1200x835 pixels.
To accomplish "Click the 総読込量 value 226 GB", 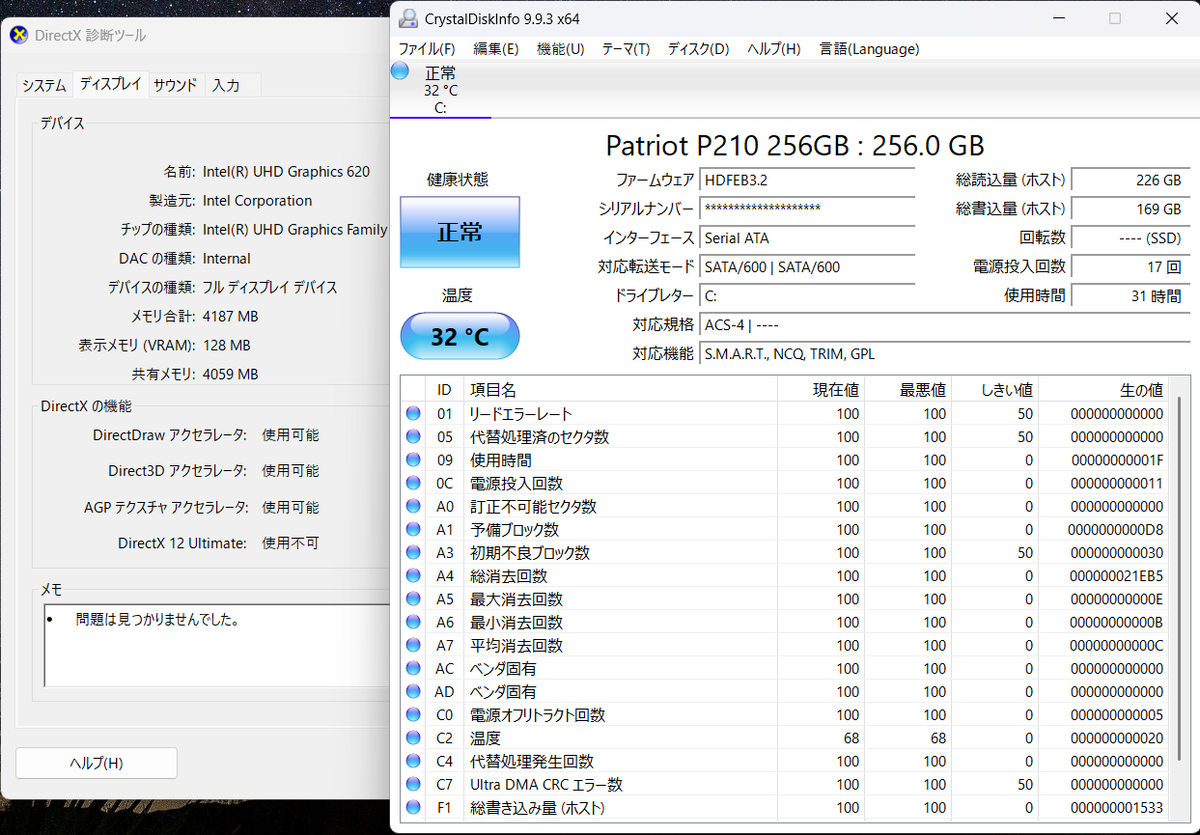I will [x=1130, y=180].
